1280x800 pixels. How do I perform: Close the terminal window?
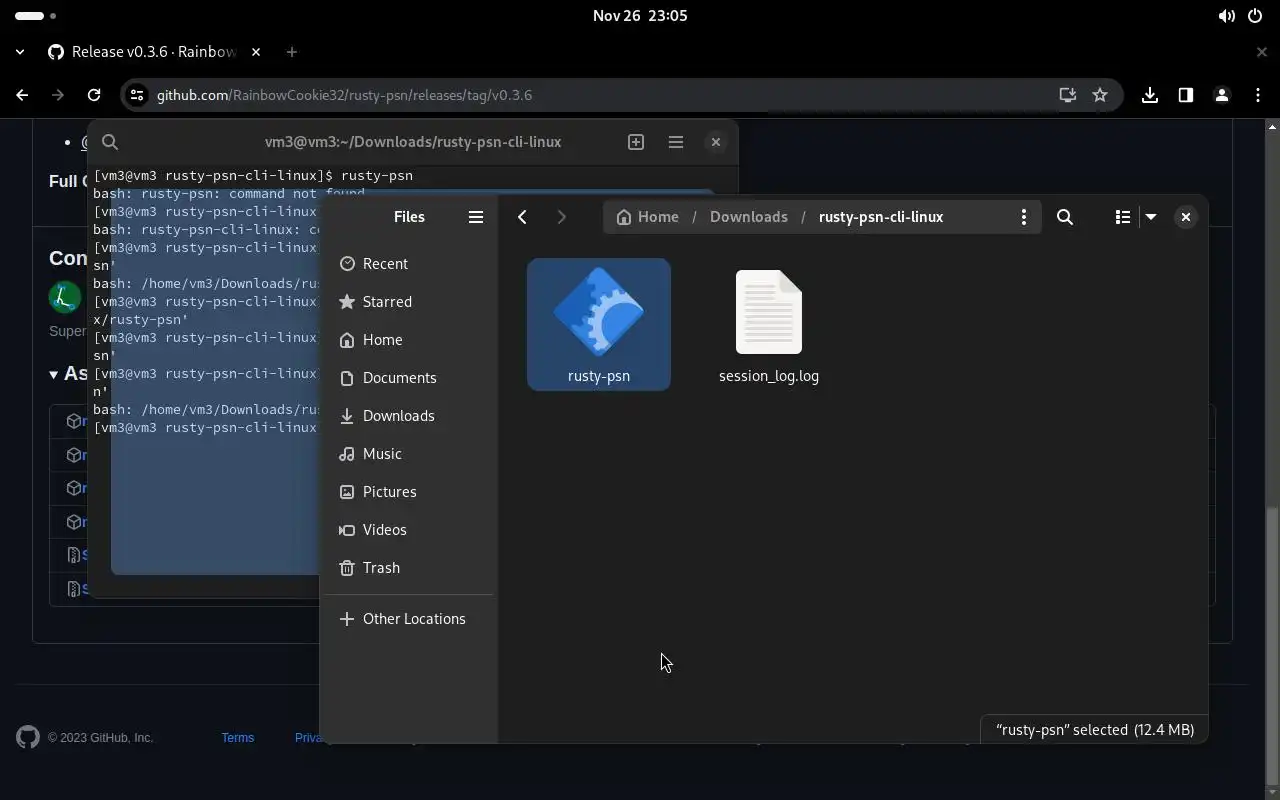tap(716, 142)
